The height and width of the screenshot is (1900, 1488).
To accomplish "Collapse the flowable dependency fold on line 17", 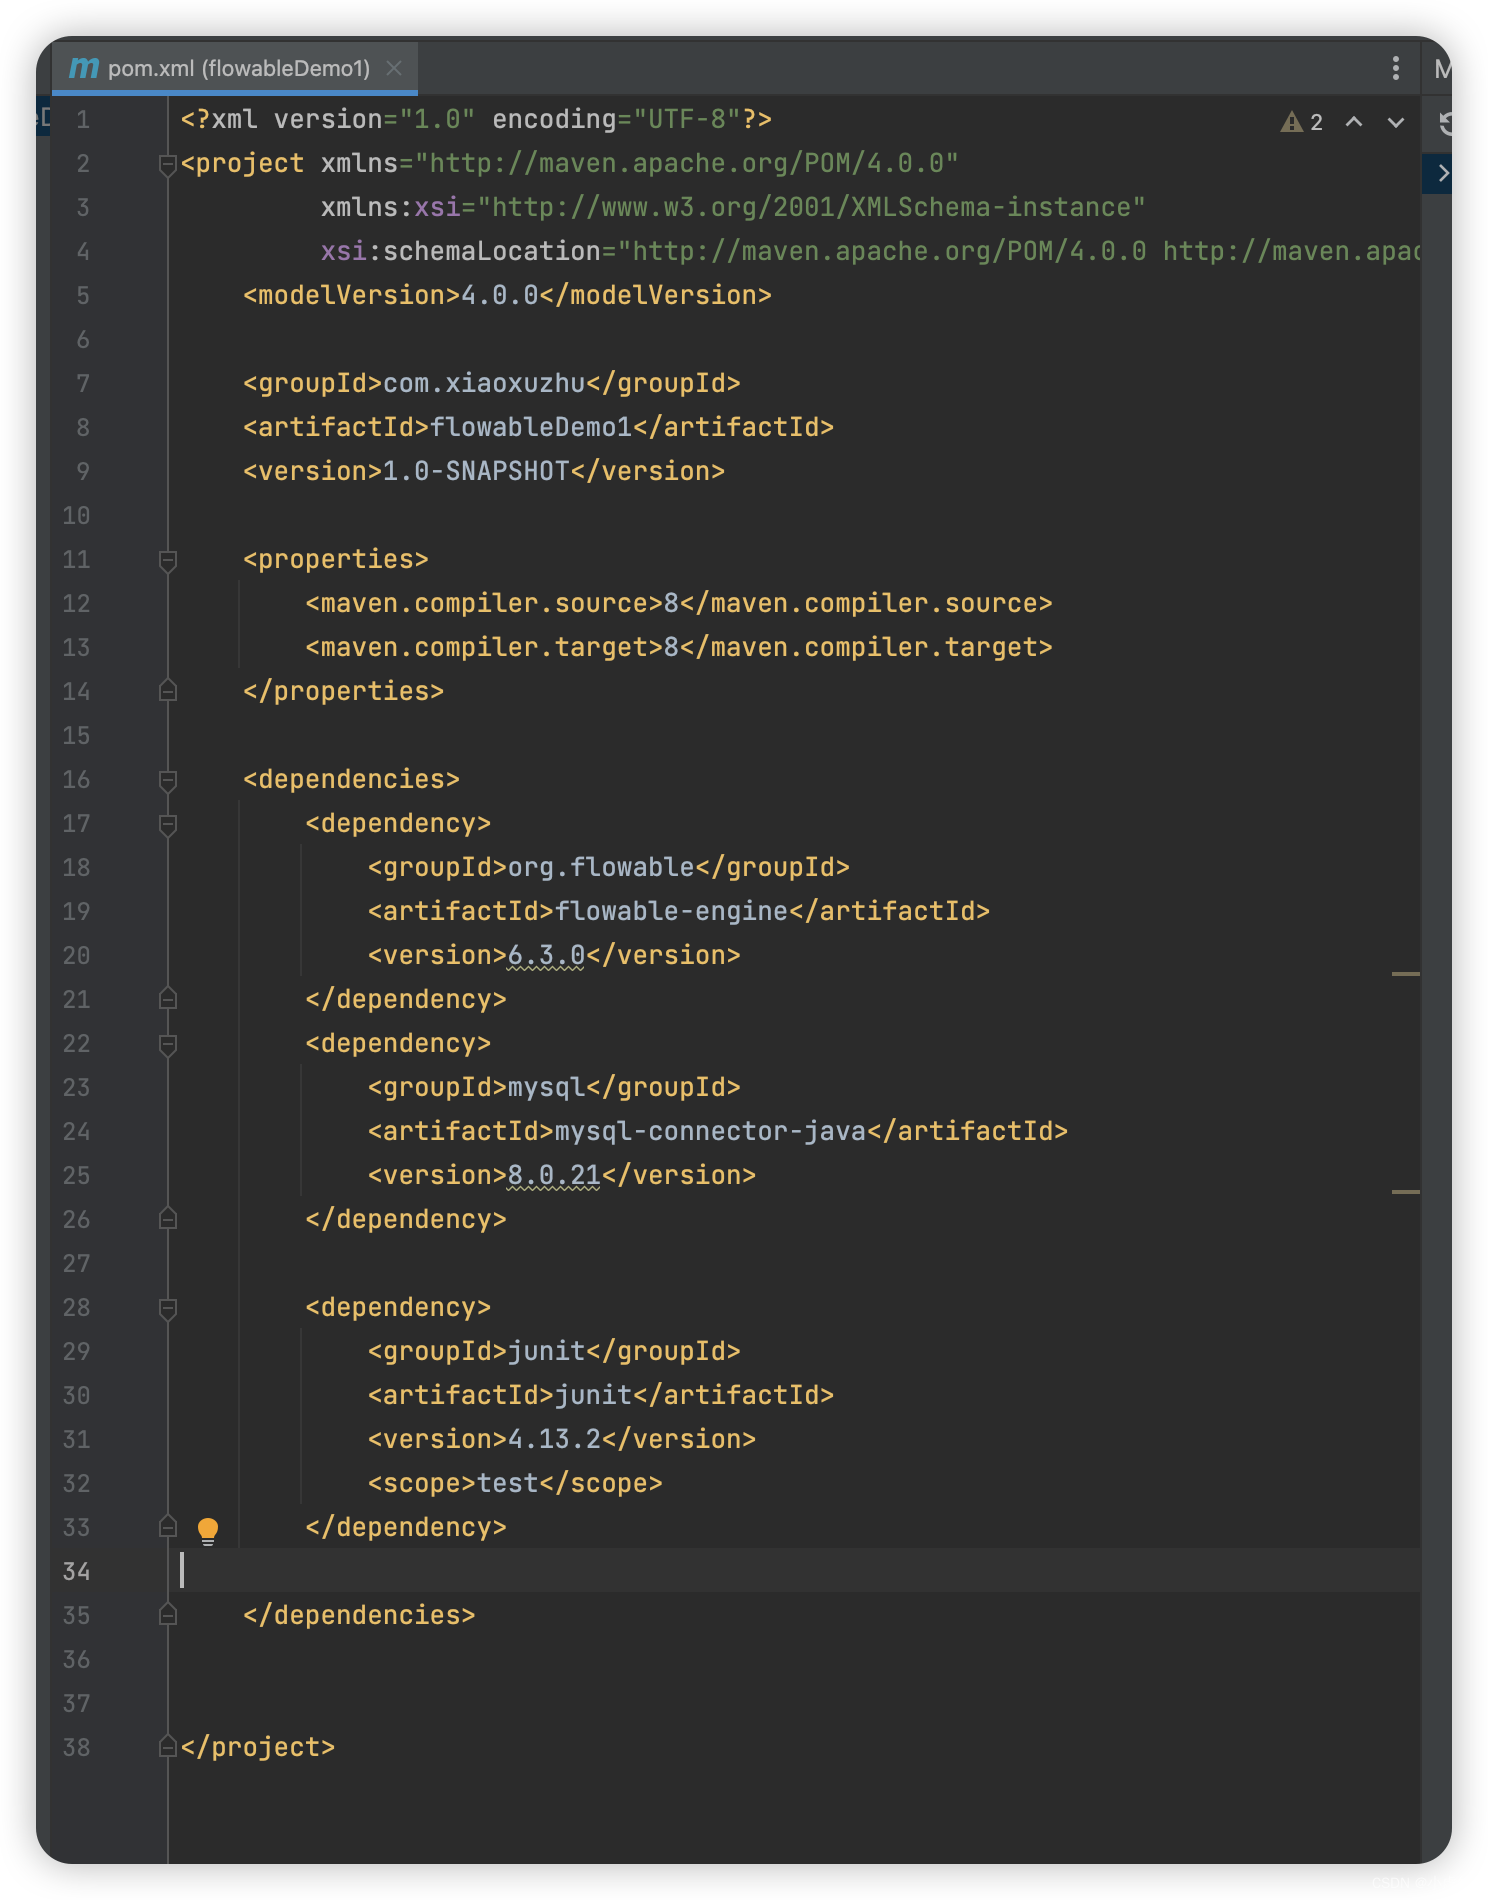I will (x=168, y=824).
